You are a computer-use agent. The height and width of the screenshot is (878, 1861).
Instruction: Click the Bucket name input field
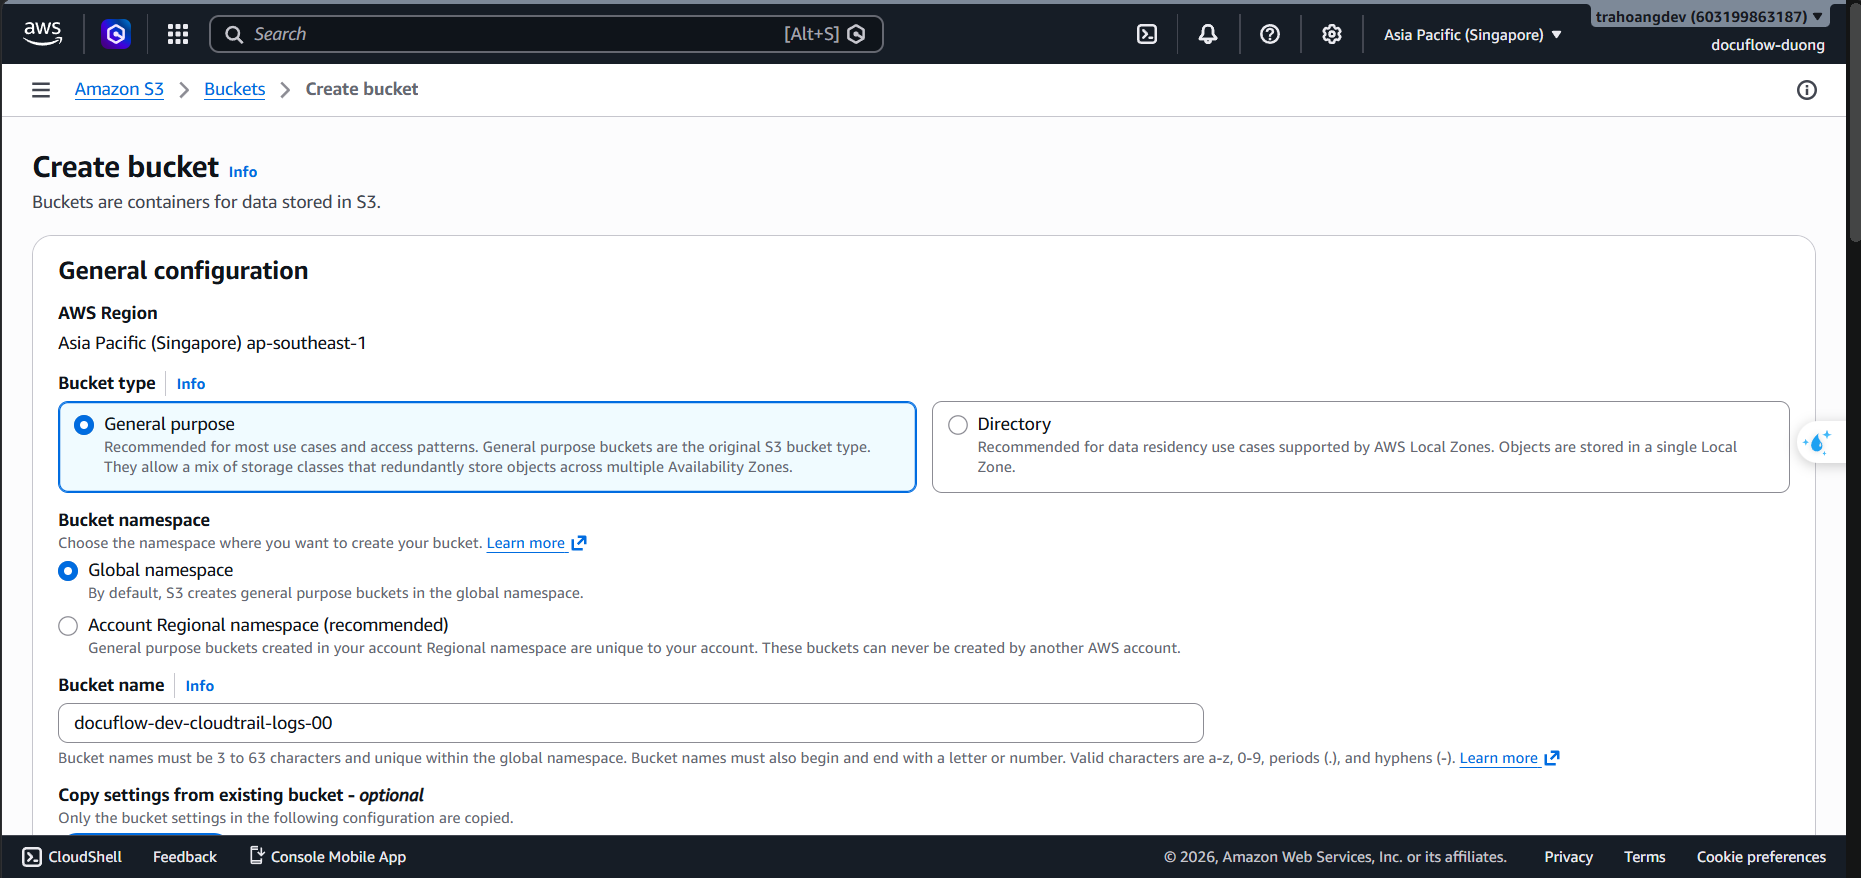[x=631, y=723]
